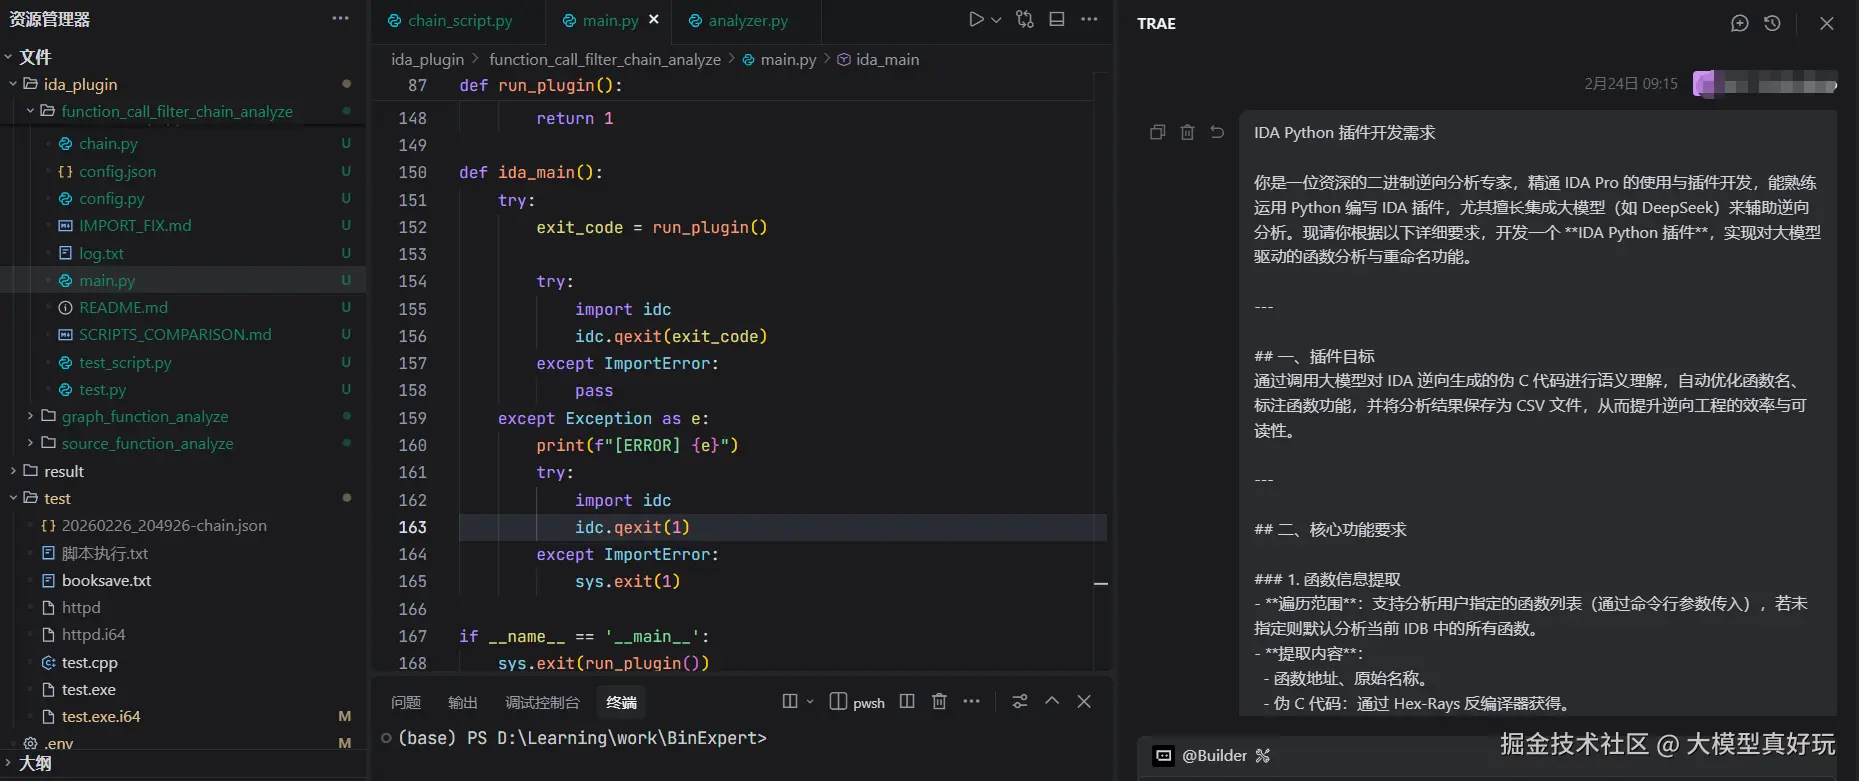Open the new terminal launch profile dropdown
This screenshot has height=781, width=1859.
[x=810, y=702]
